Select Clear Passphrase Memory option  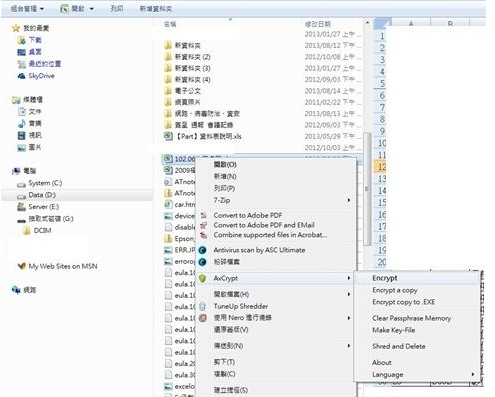[412, 318]
